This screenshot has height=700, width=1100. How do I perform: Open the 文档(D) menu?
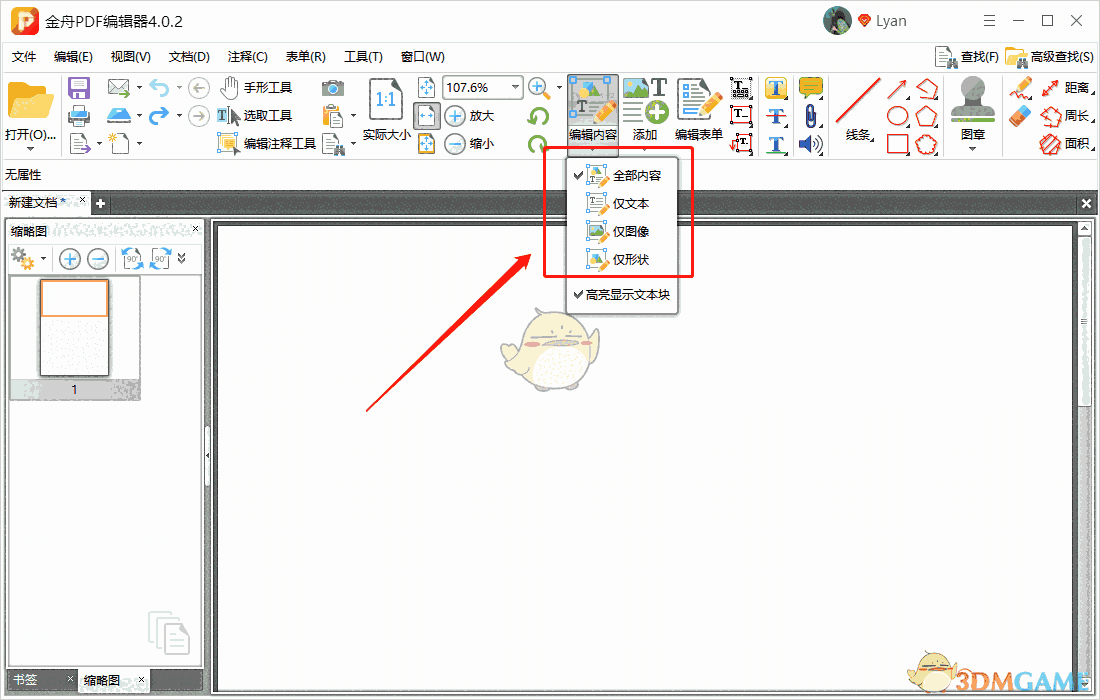(188, 56)
